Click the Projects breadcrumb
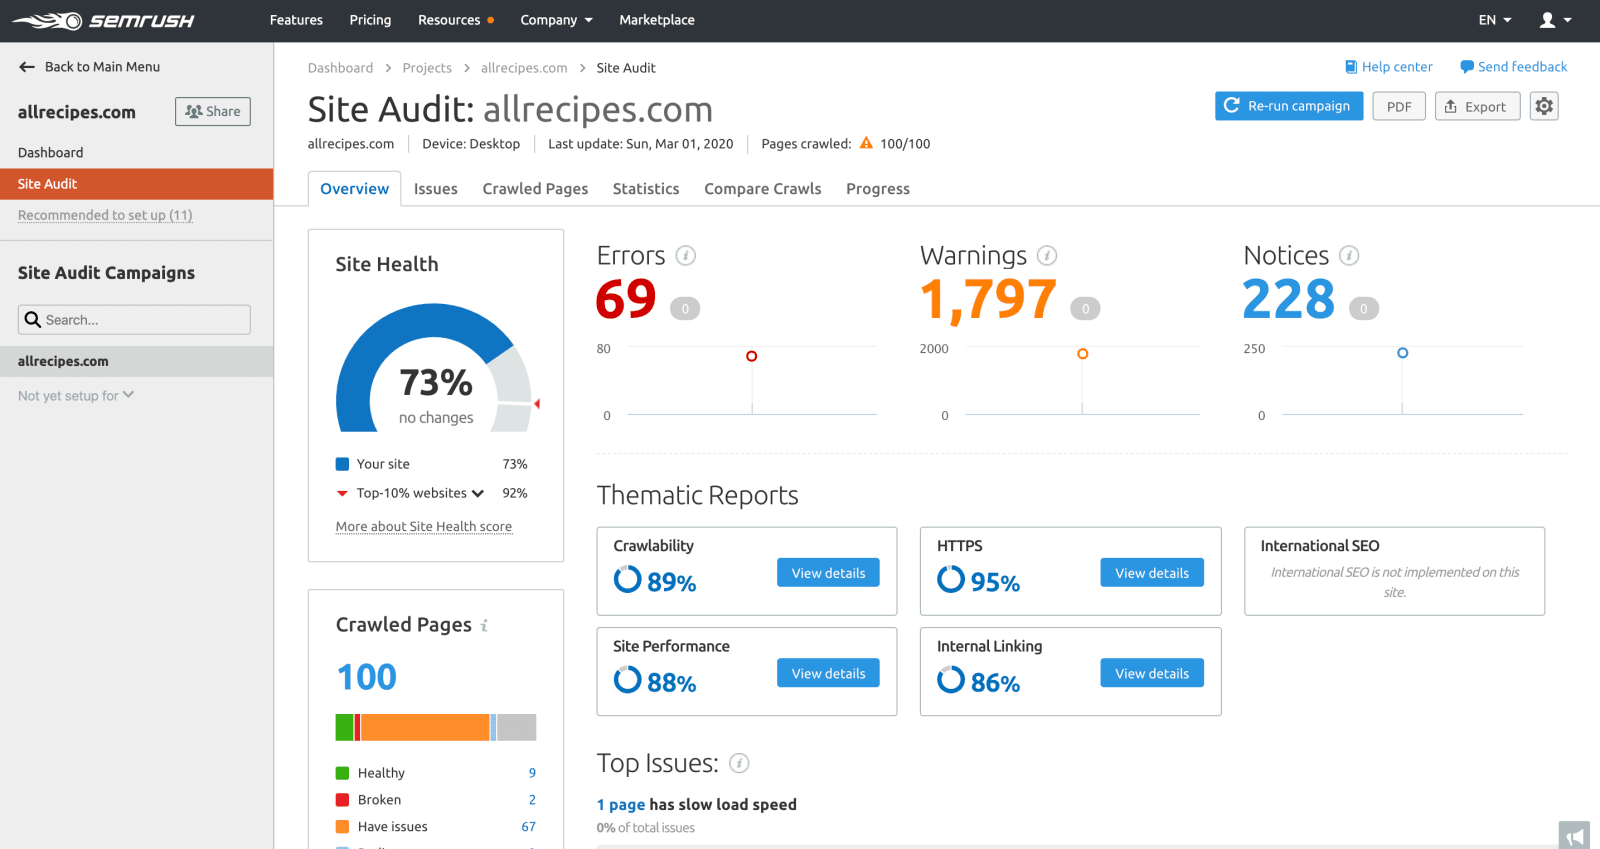 [427, 68]
